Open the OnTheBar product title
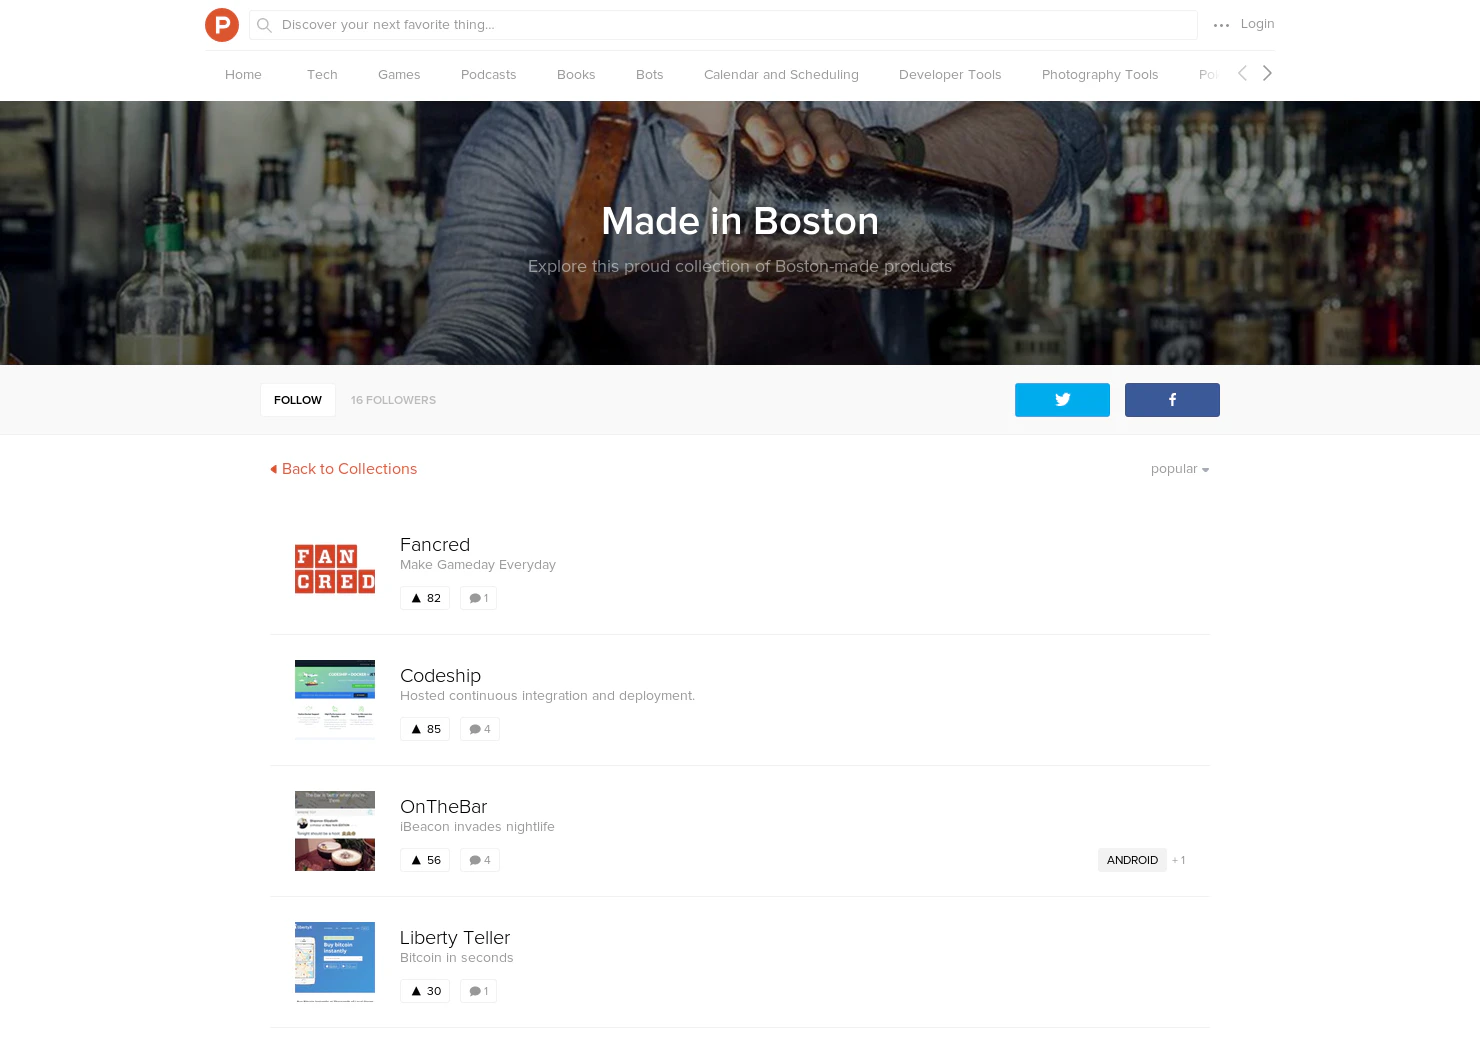 click(x=443, y=807)
